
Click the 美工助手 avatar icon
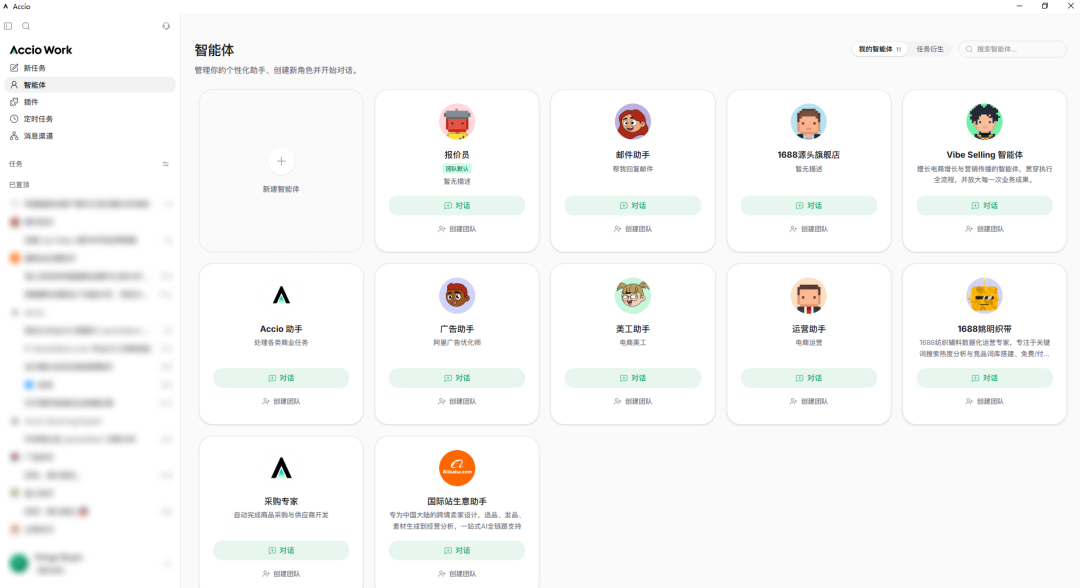click(x=632, y=295)
